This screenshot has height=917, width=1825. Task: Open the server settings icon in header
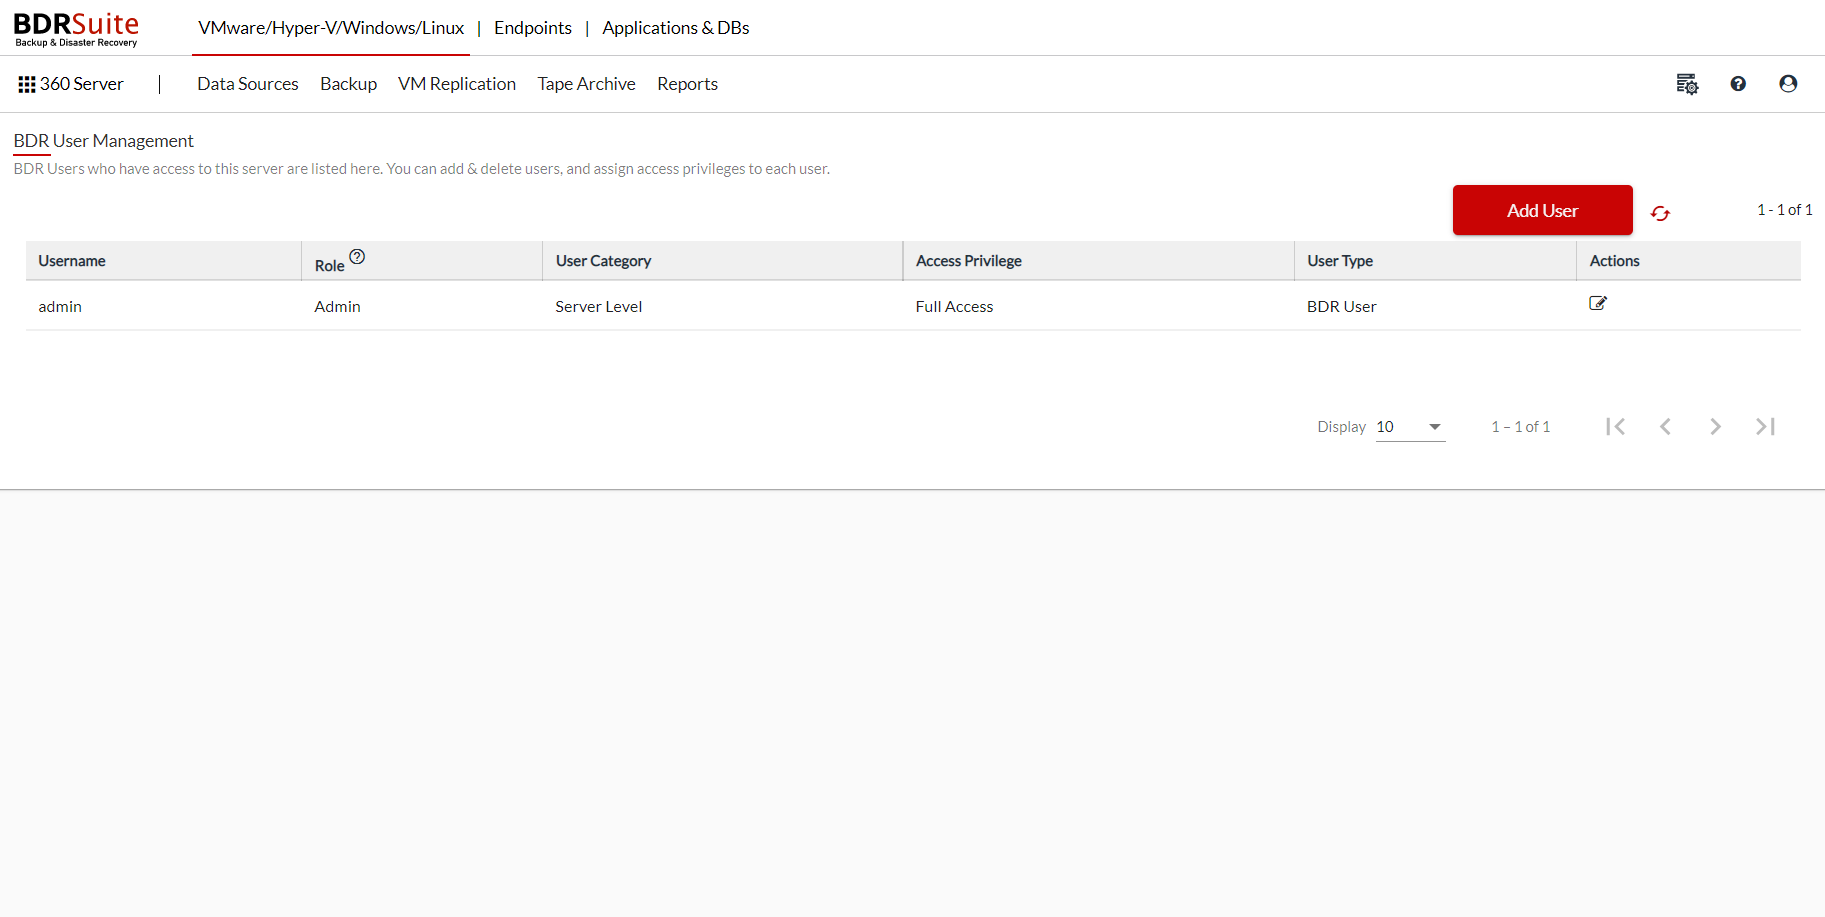pos(1687,84)
